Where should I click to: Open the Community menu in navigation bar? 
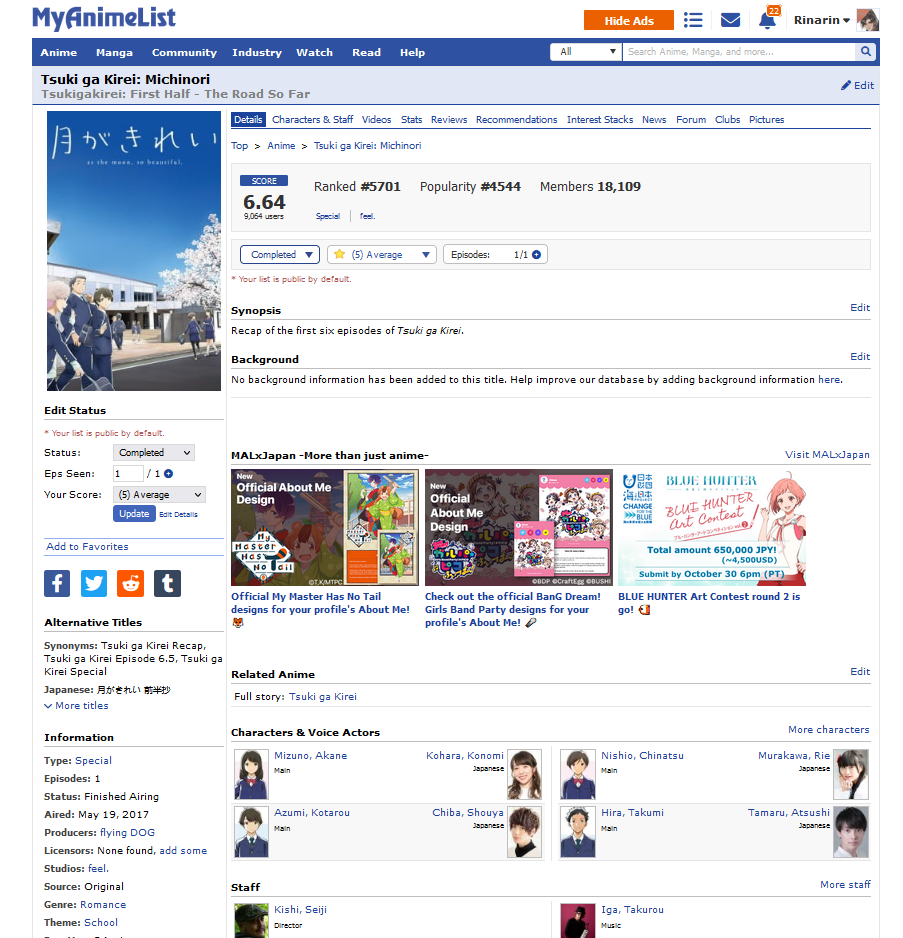[184, 53]
